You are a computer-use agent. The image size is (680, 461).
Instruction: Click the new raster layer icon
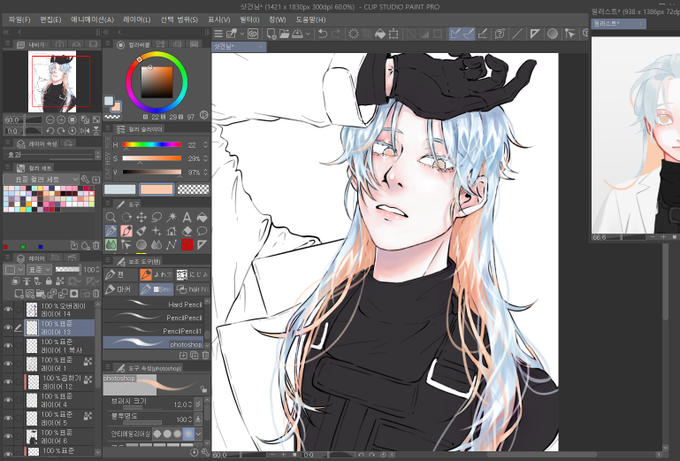[19, 294]
